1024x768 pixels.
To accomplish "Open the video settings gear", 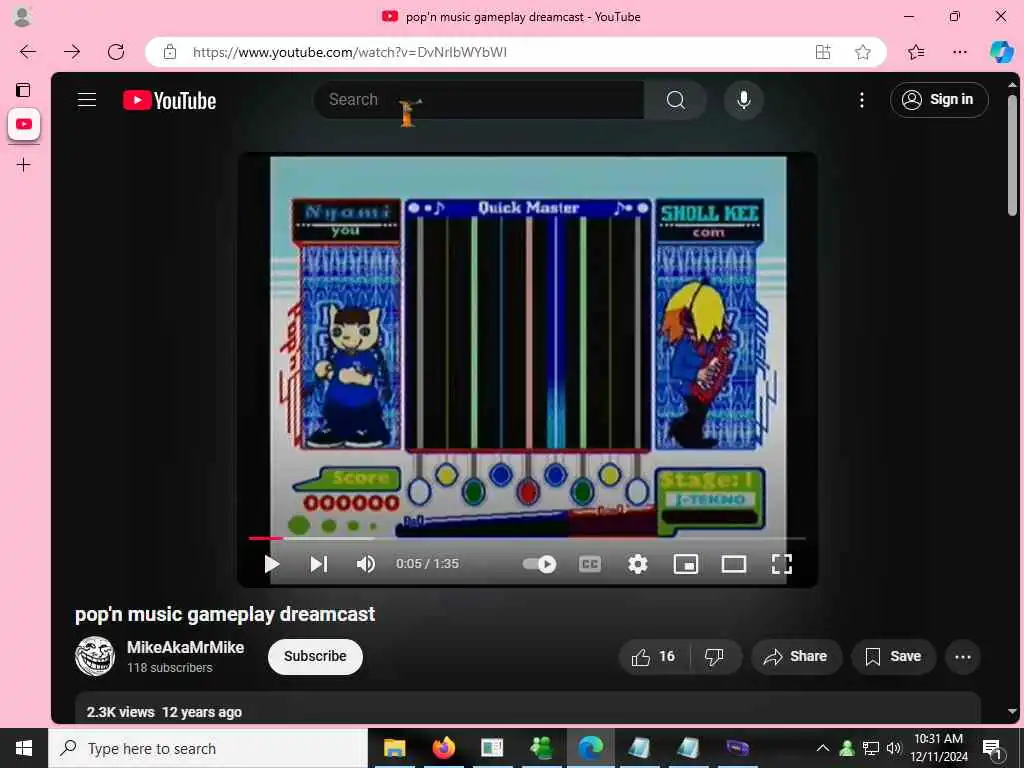I will pyautogui.click(x=637, y=564).
